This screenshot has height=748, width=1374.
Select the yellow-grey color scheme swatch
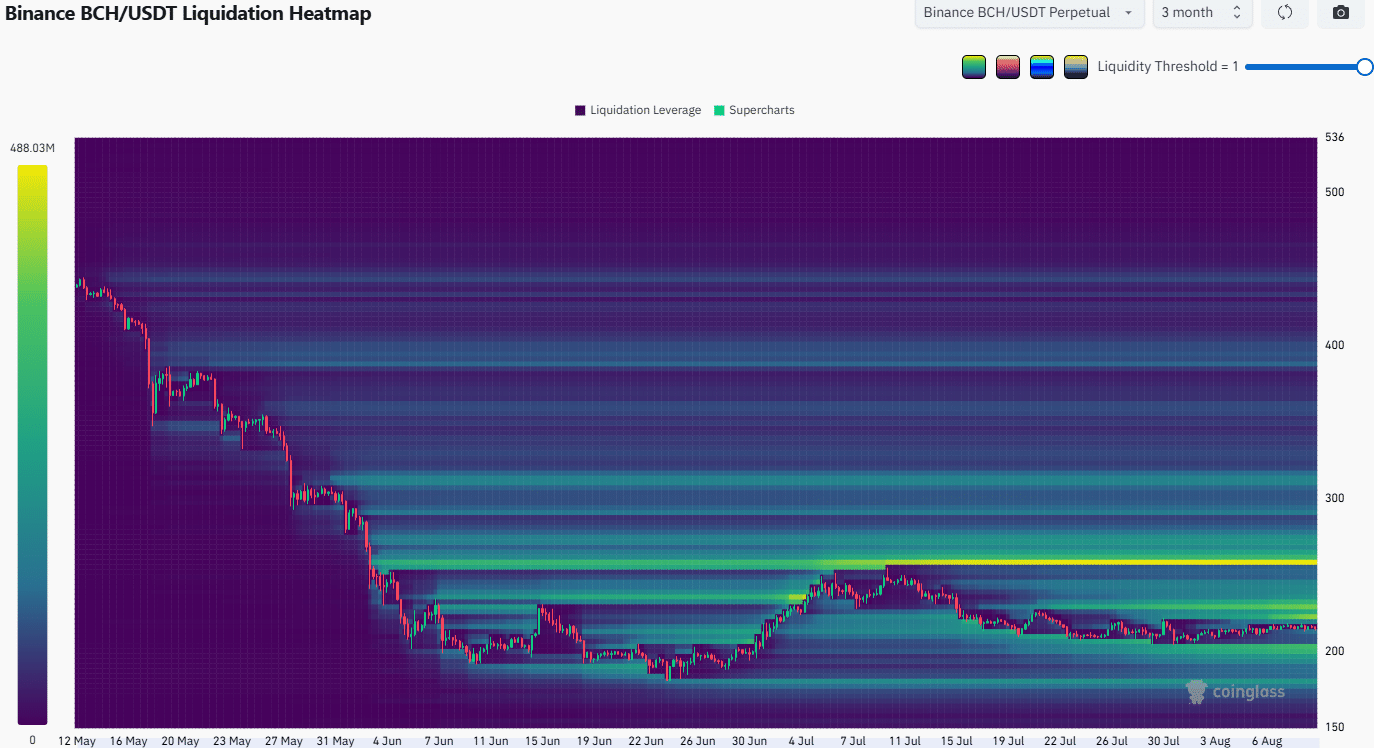coord(1076,67)
